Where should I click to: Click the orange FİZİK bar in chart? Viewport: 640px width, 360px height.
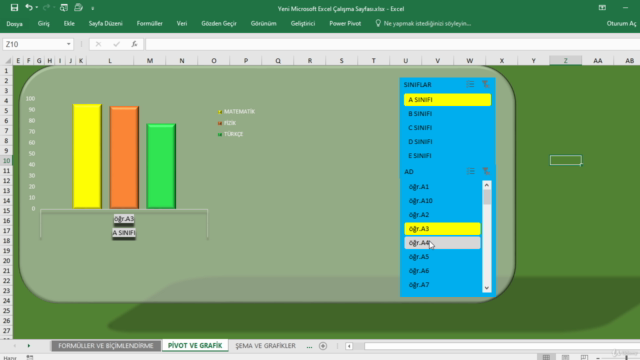click(124, 158)
